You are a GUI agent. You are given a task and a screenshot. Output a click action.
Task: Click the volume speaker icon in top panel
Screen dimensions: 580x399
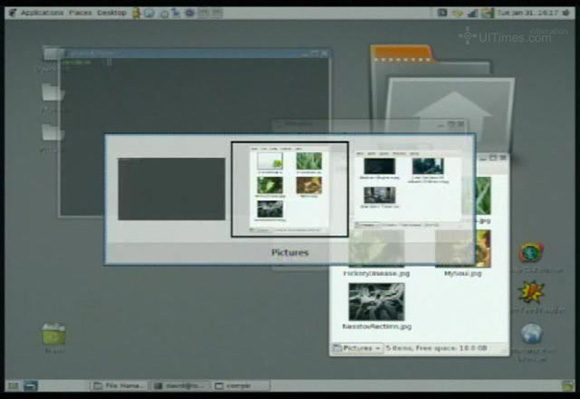(566, 13)
